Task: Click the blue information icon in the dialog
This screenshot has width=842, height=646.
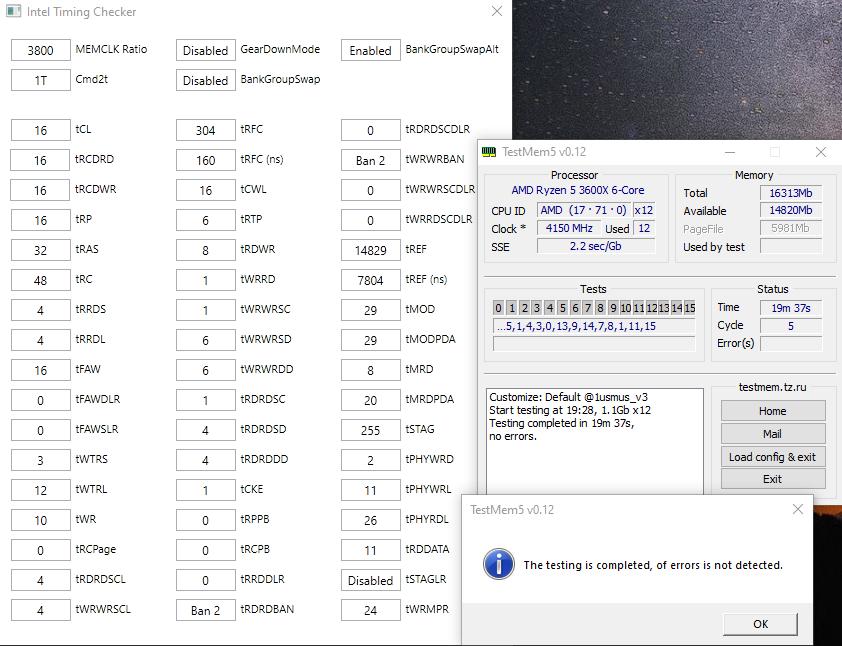Action: click(499, 564)
